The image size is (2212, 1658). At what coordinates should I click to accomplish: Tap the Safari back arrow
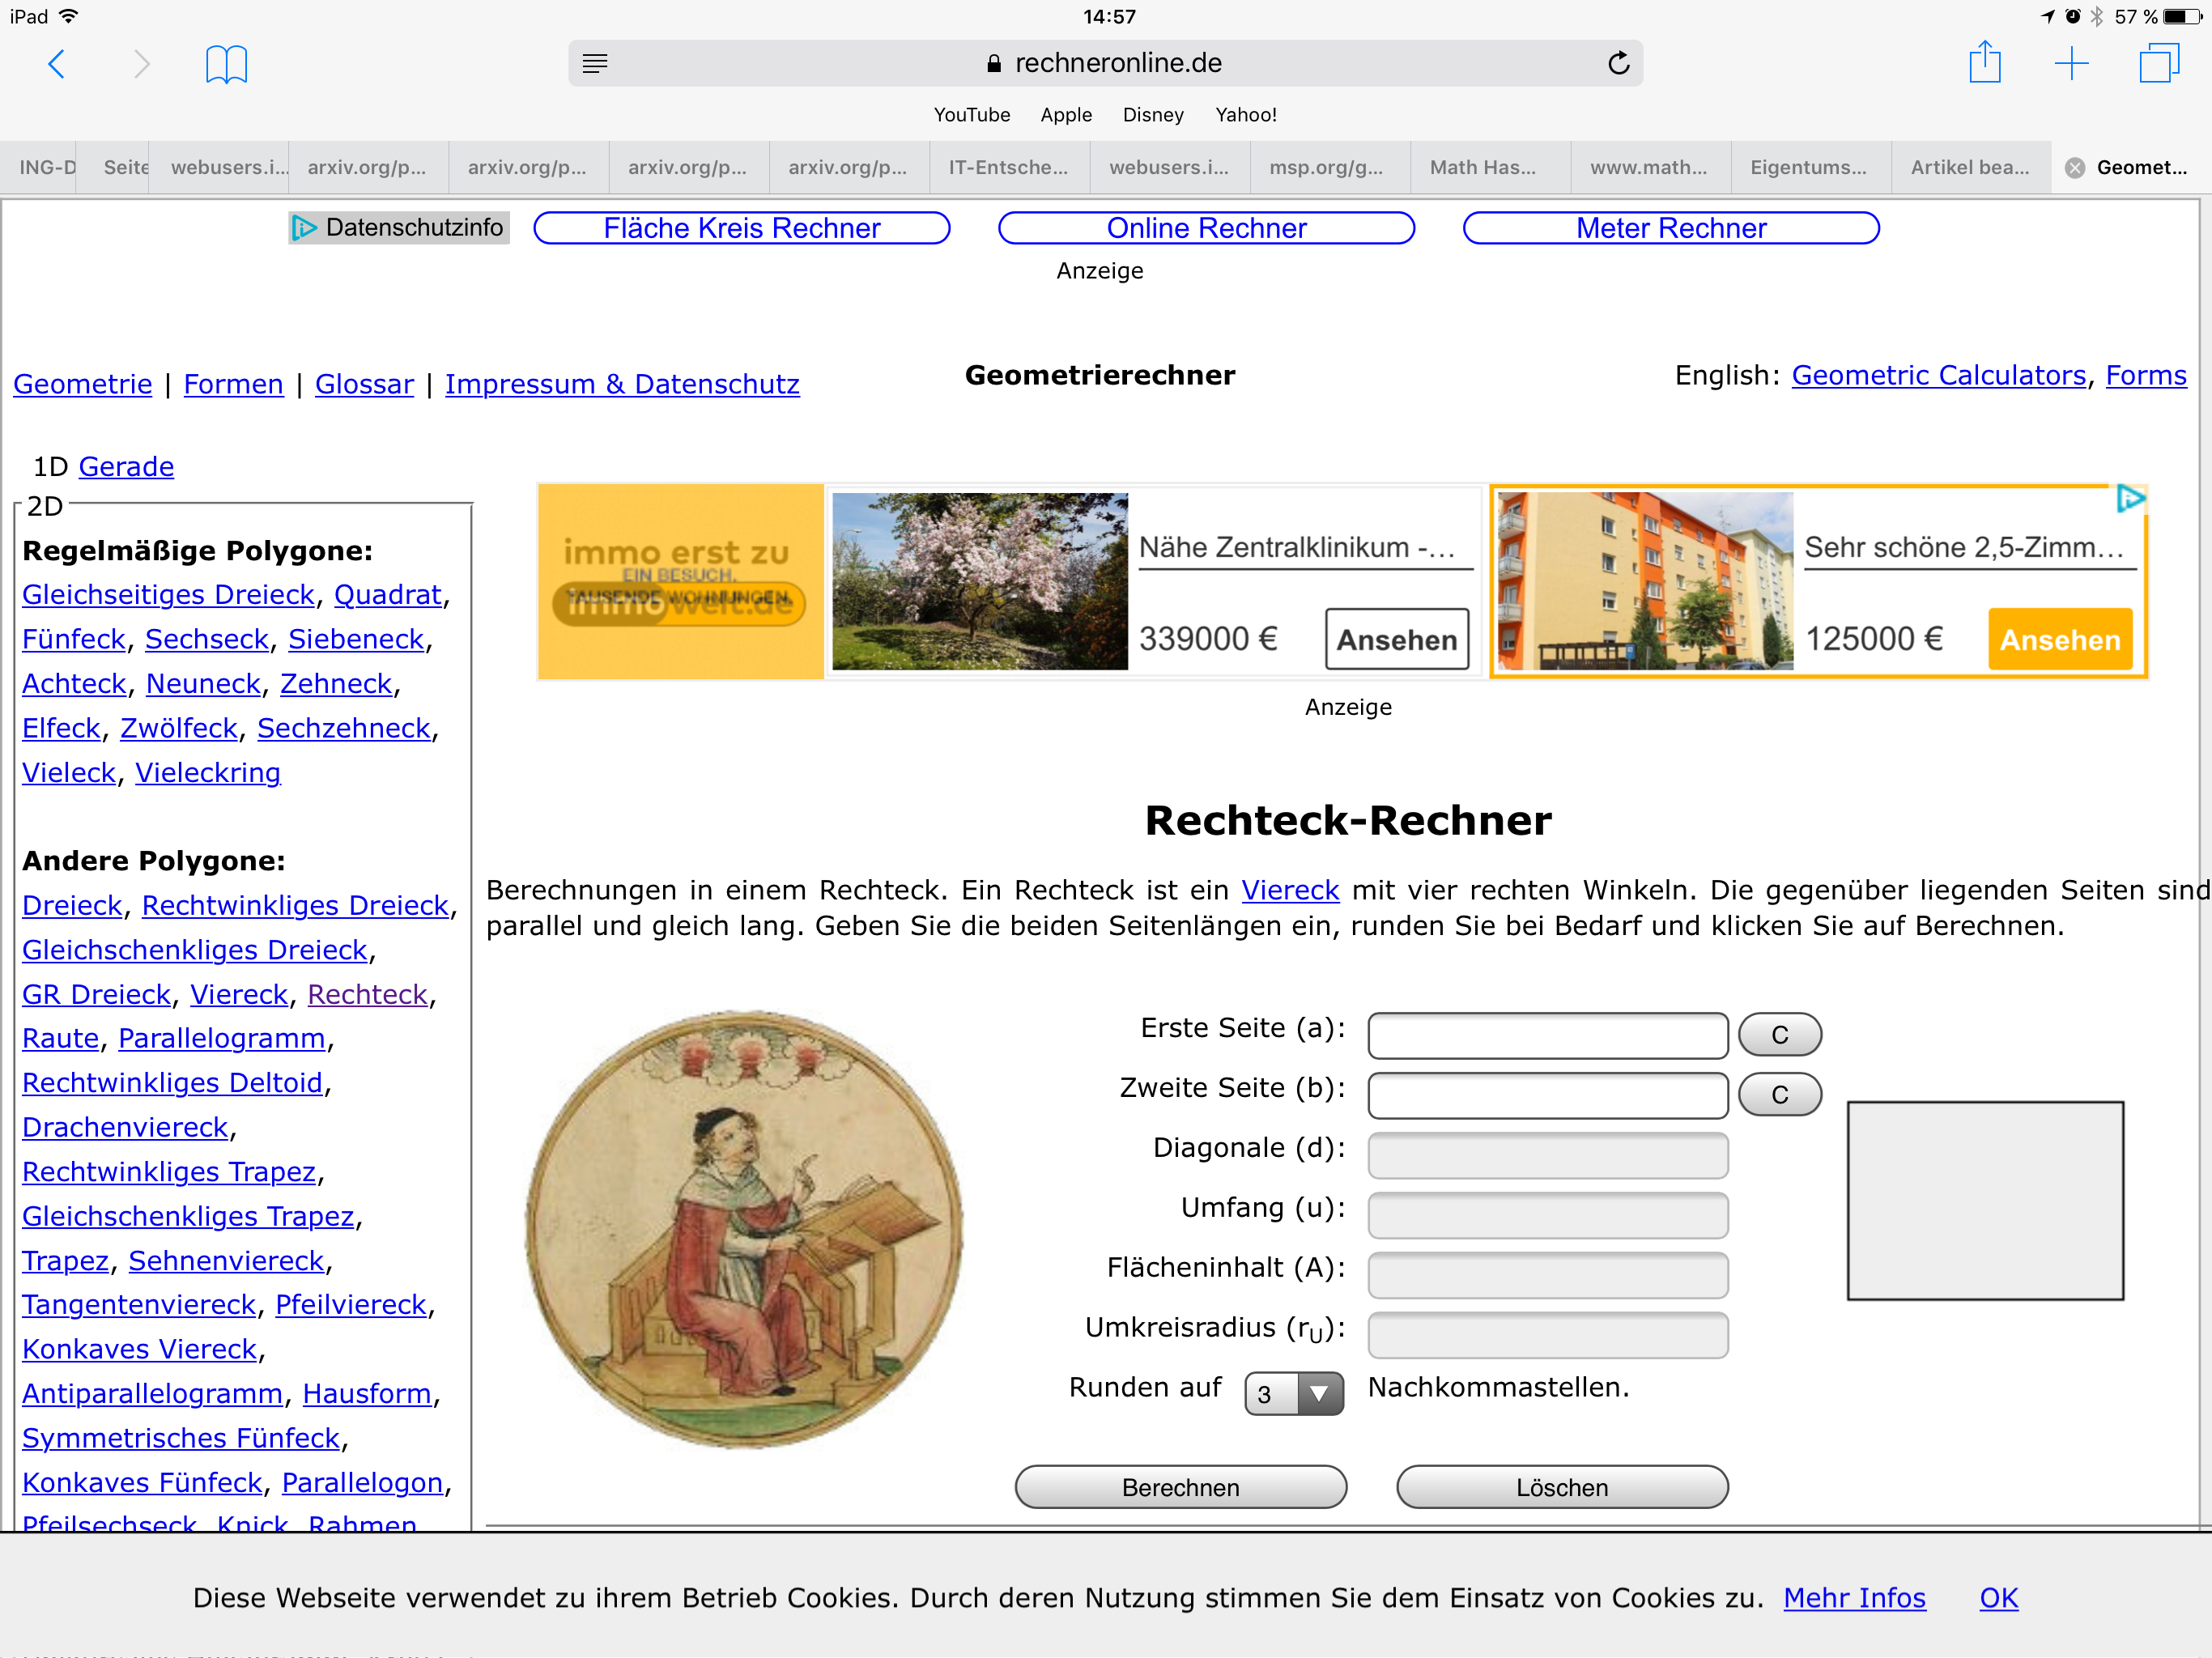pos(57,64)
